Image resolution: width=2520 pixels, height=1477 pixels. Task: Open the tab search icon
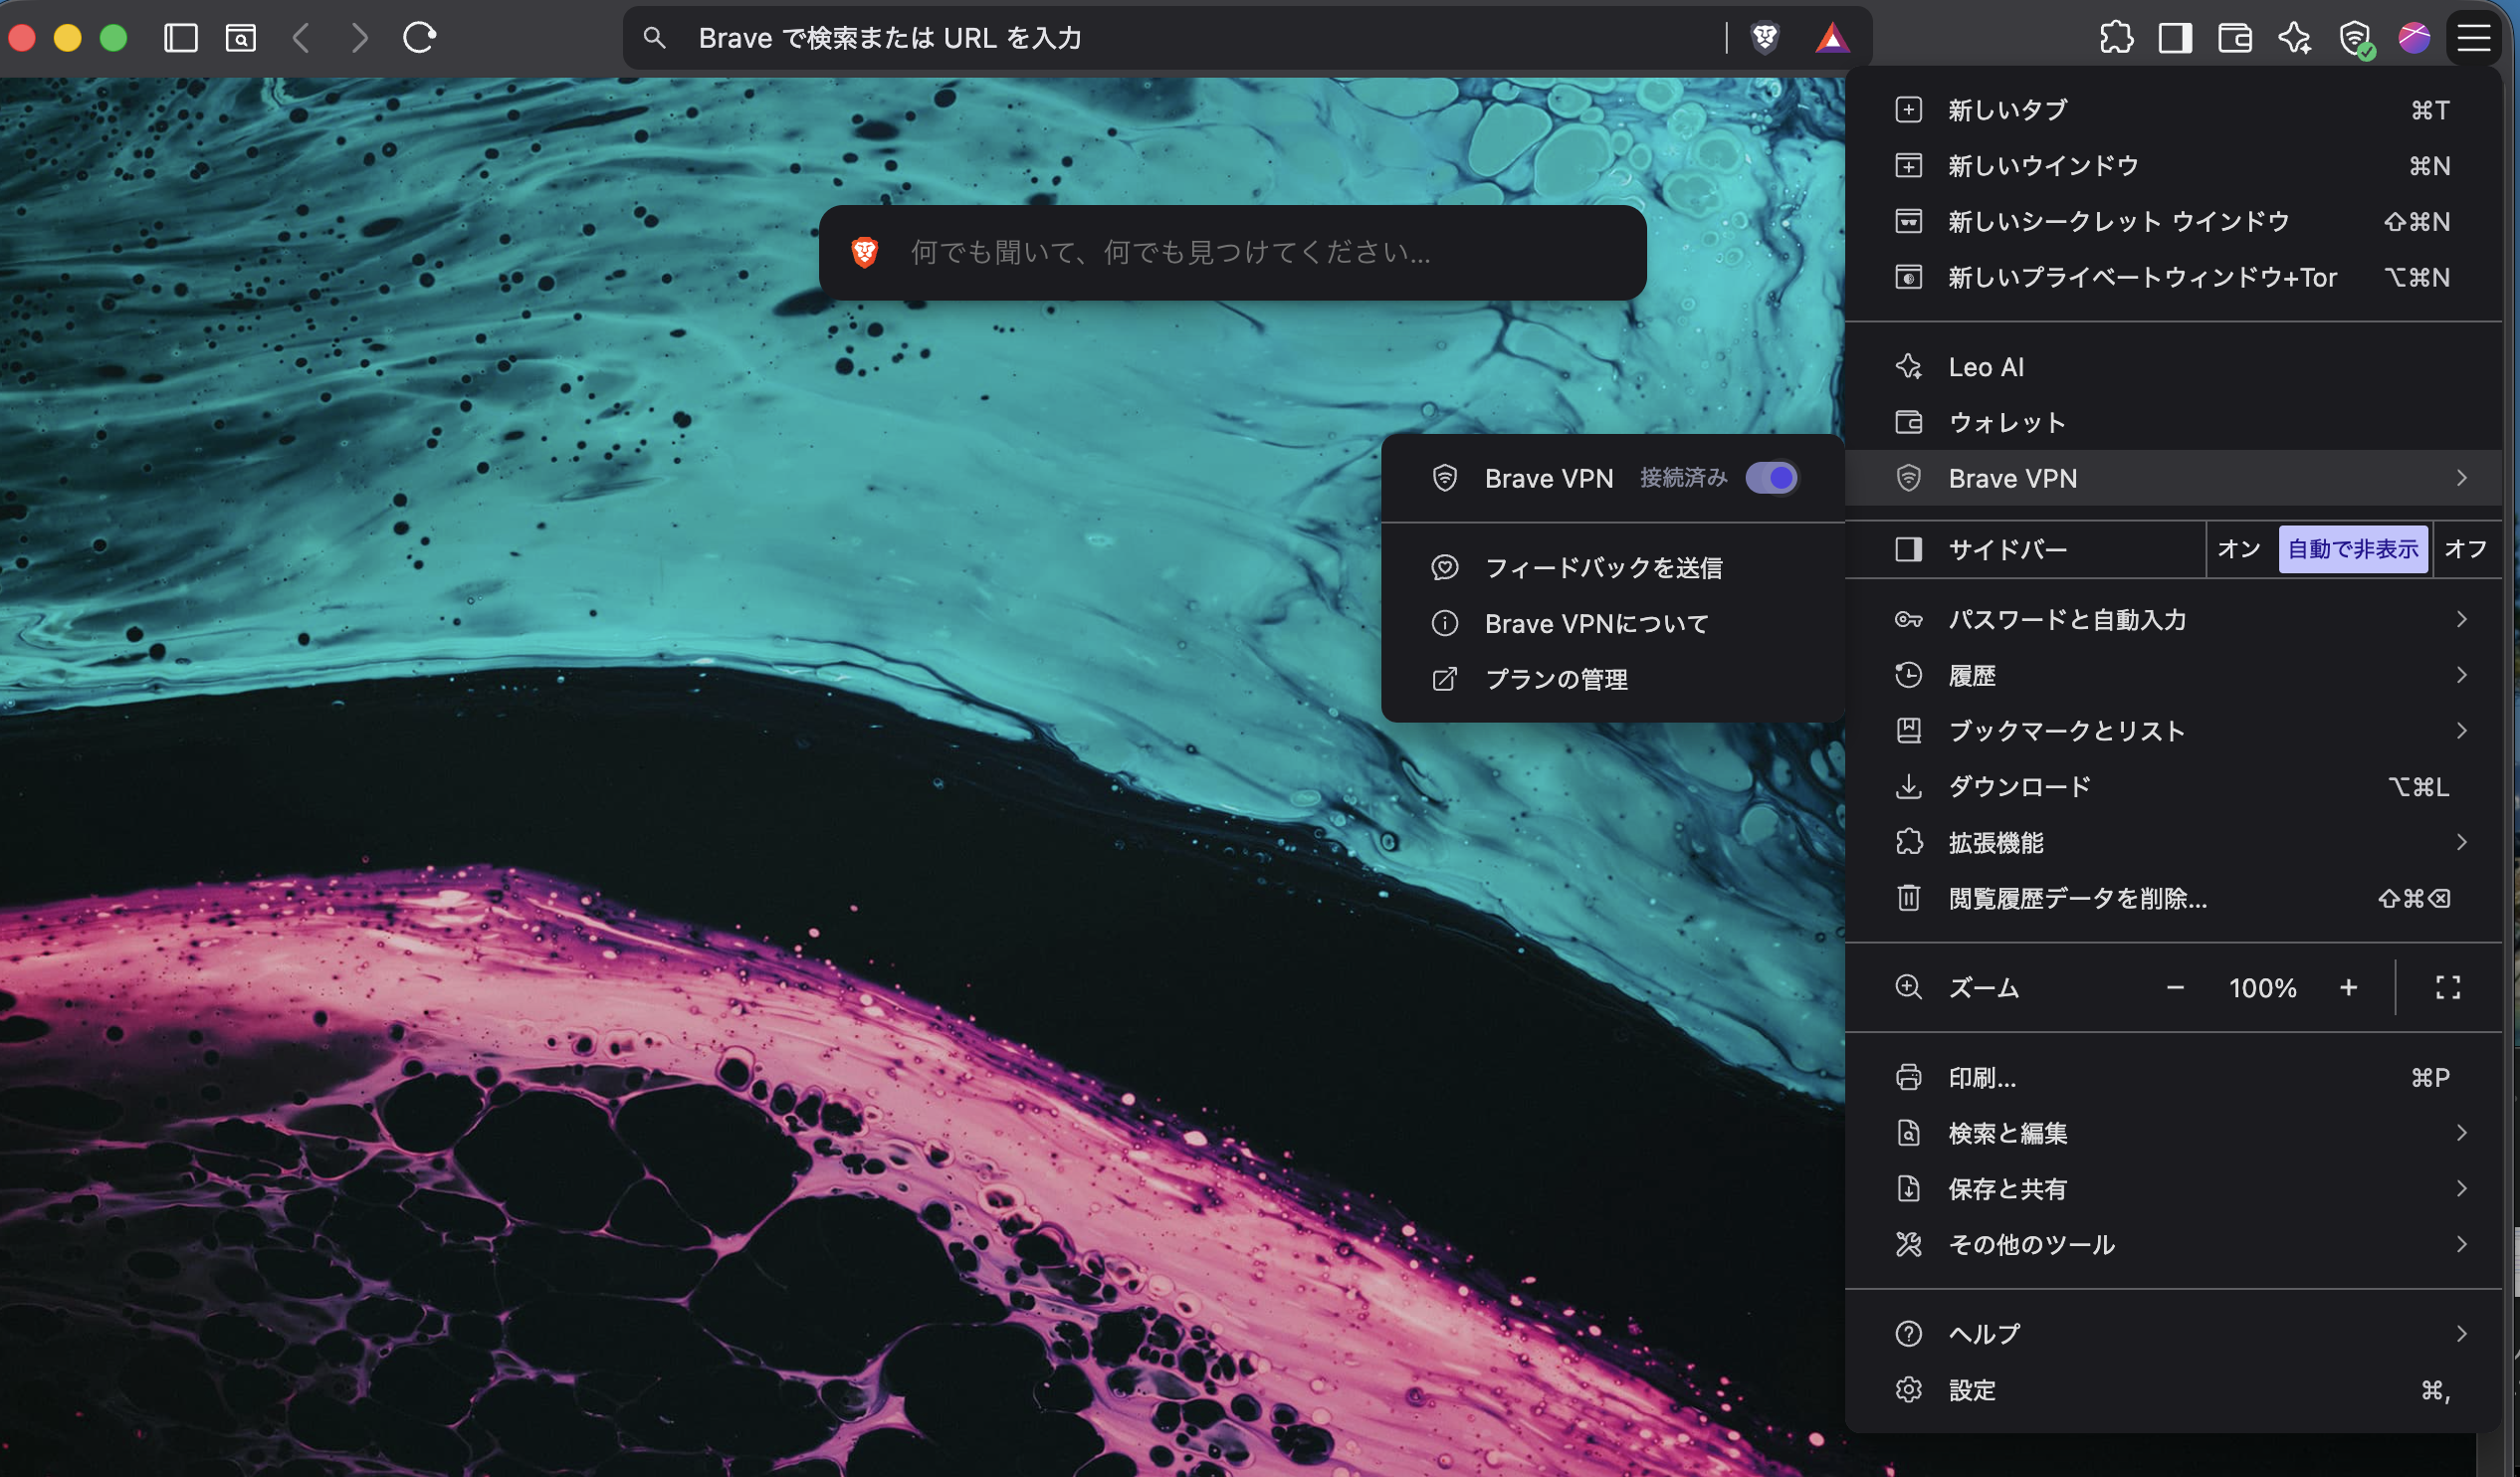click(x=241, y=38)
